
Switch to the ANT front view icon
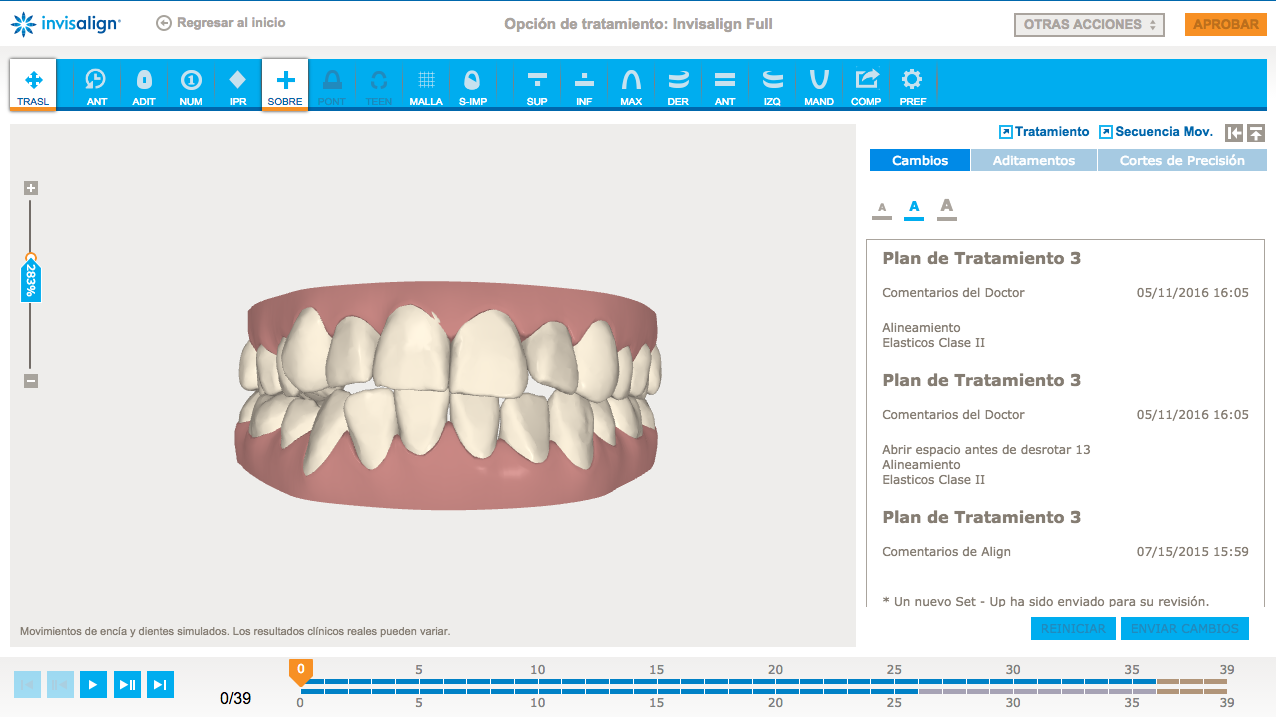(725, 85)
